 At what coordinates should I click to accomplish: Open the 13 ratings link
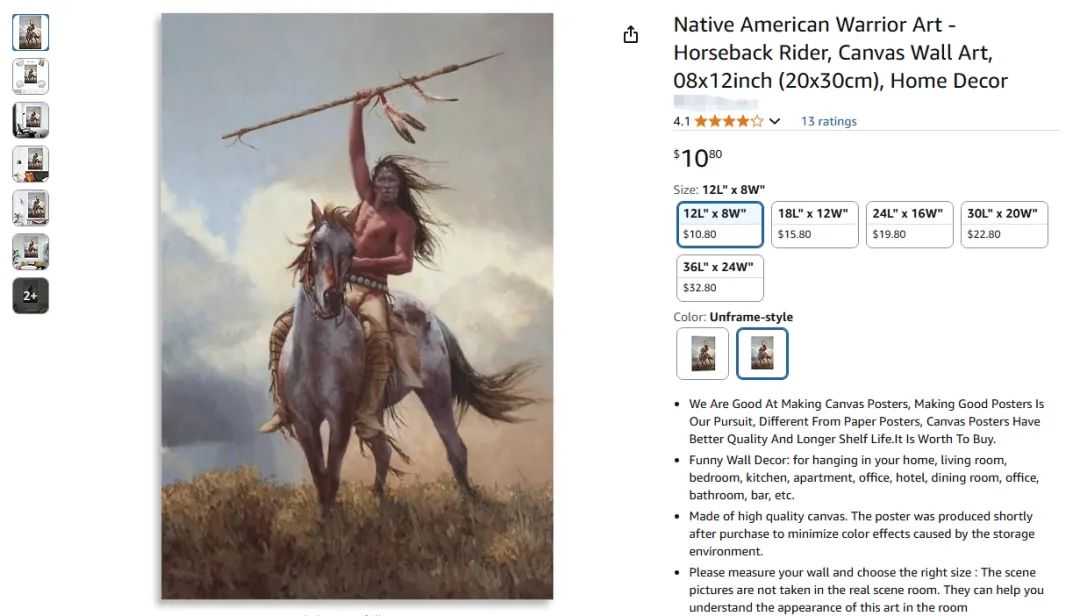829,121
